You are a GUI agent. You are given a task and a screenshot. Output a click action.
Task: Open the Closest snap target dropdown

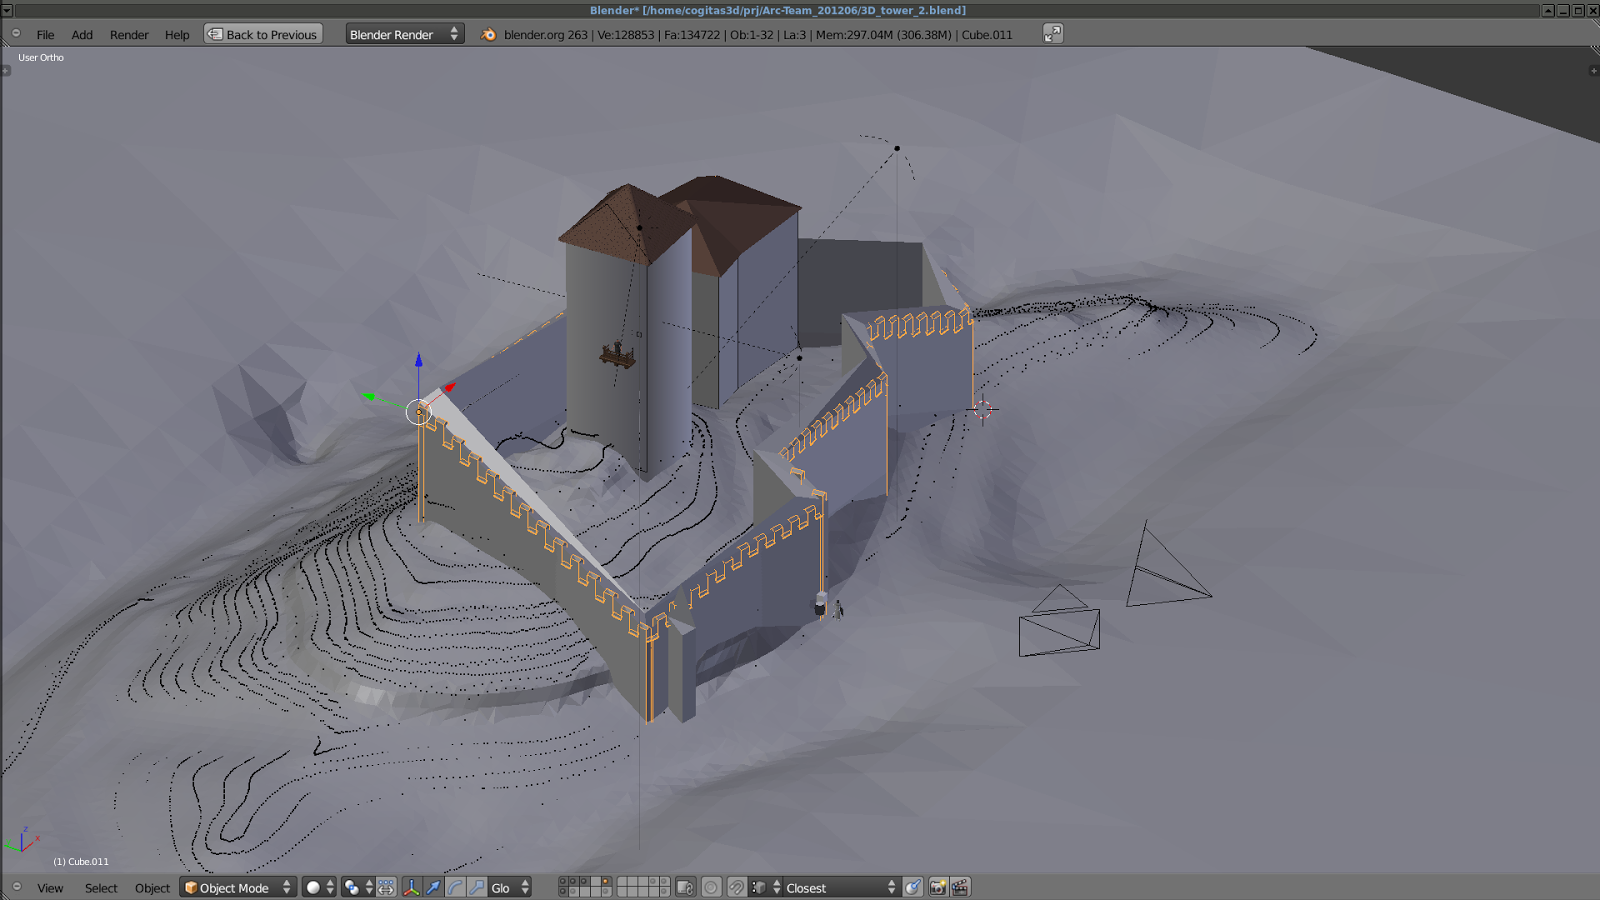(x=838, y=887)
